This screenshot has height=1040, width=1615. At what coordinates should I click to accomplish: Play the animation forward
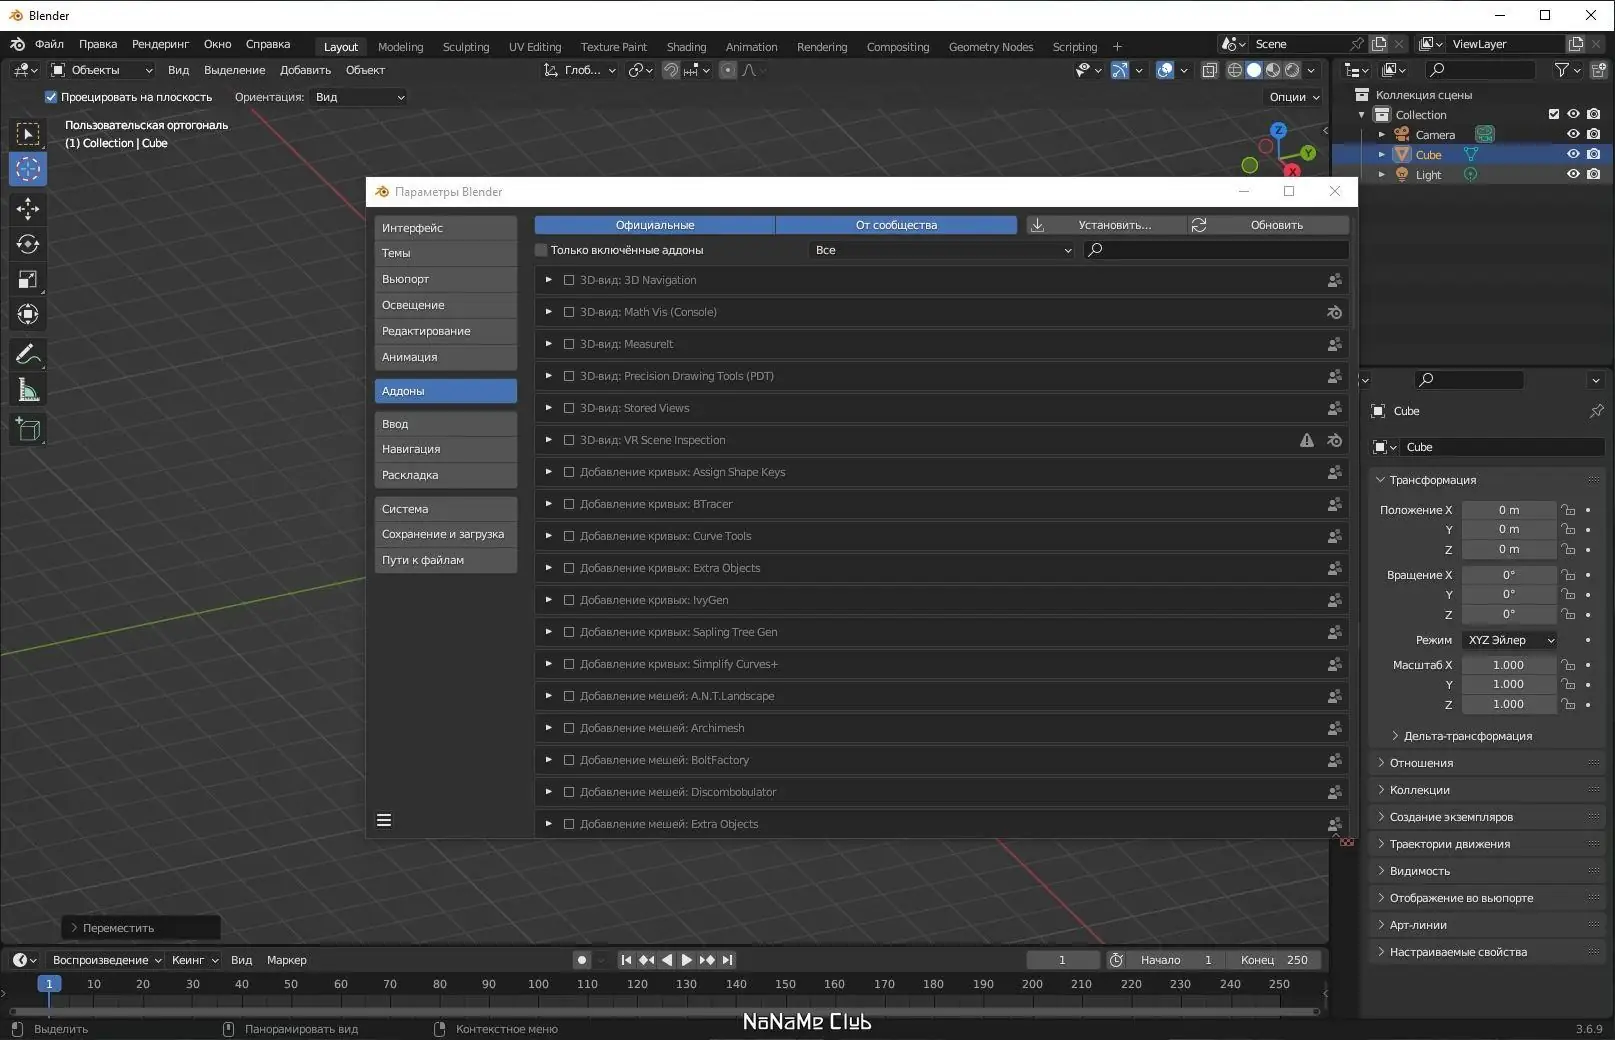tap(687, 960)
